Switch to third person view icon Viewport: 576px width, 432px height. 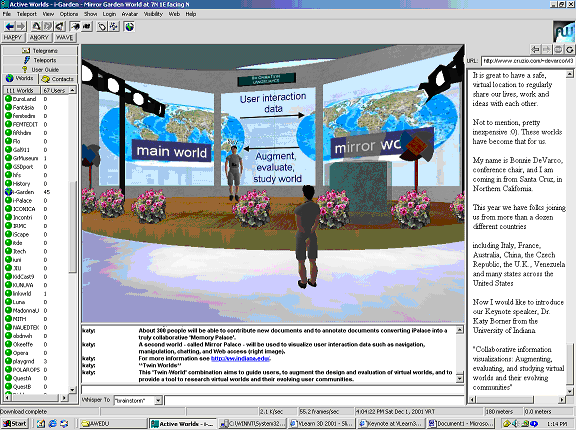point(87,26)
